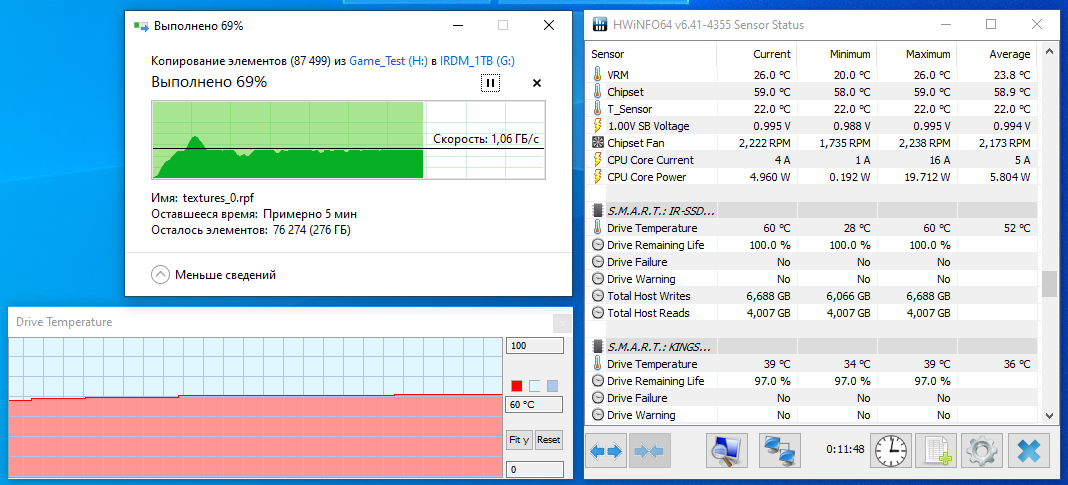Click the round icon beside Total Host Writes

pyautogui.click(x=597, y=296)
